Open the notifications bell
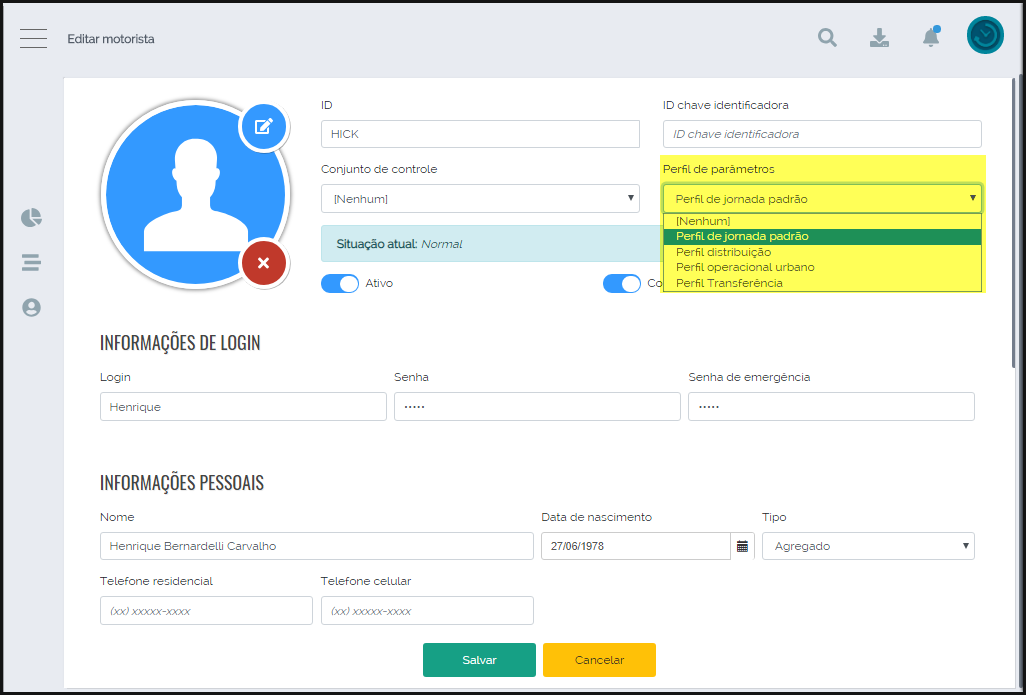Screen dimensions: 1026x695 930,38
